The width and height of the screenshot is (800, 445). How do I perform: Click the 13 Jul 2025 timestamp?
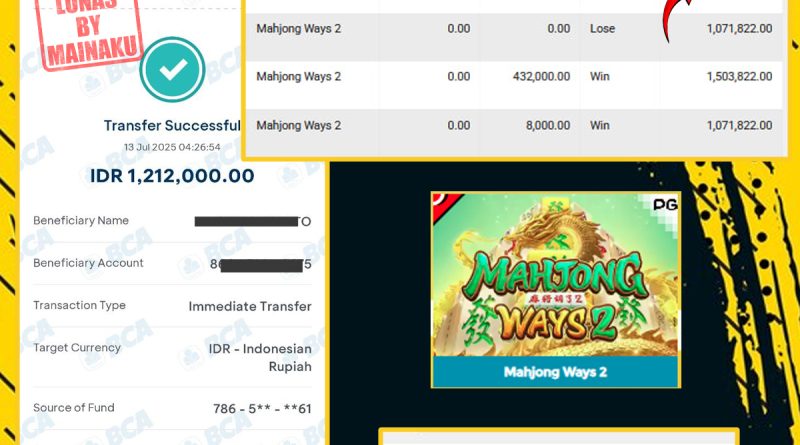[x=172, y=147]
